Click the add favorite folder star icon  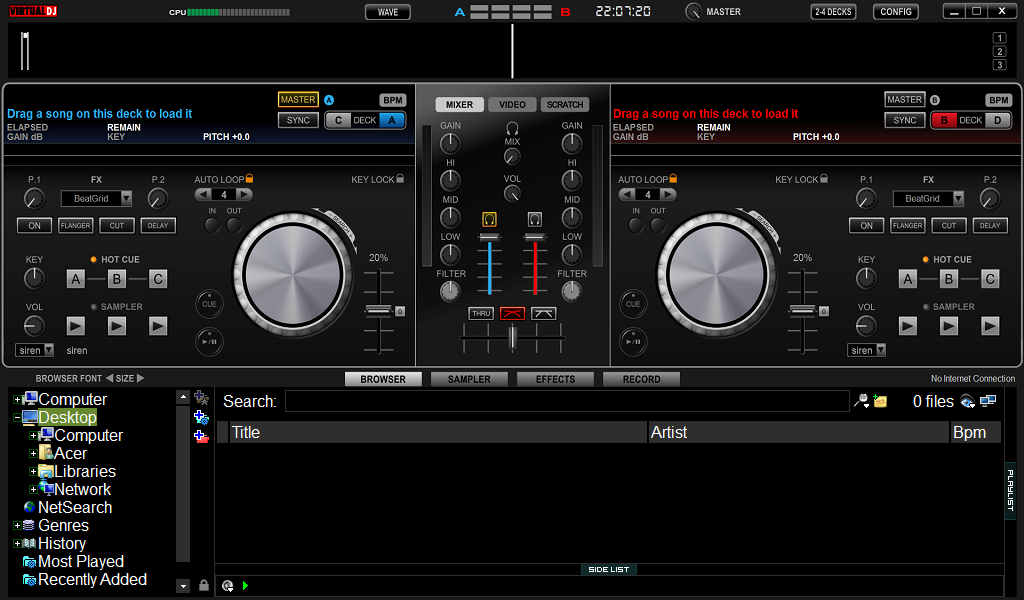point(201,398)
